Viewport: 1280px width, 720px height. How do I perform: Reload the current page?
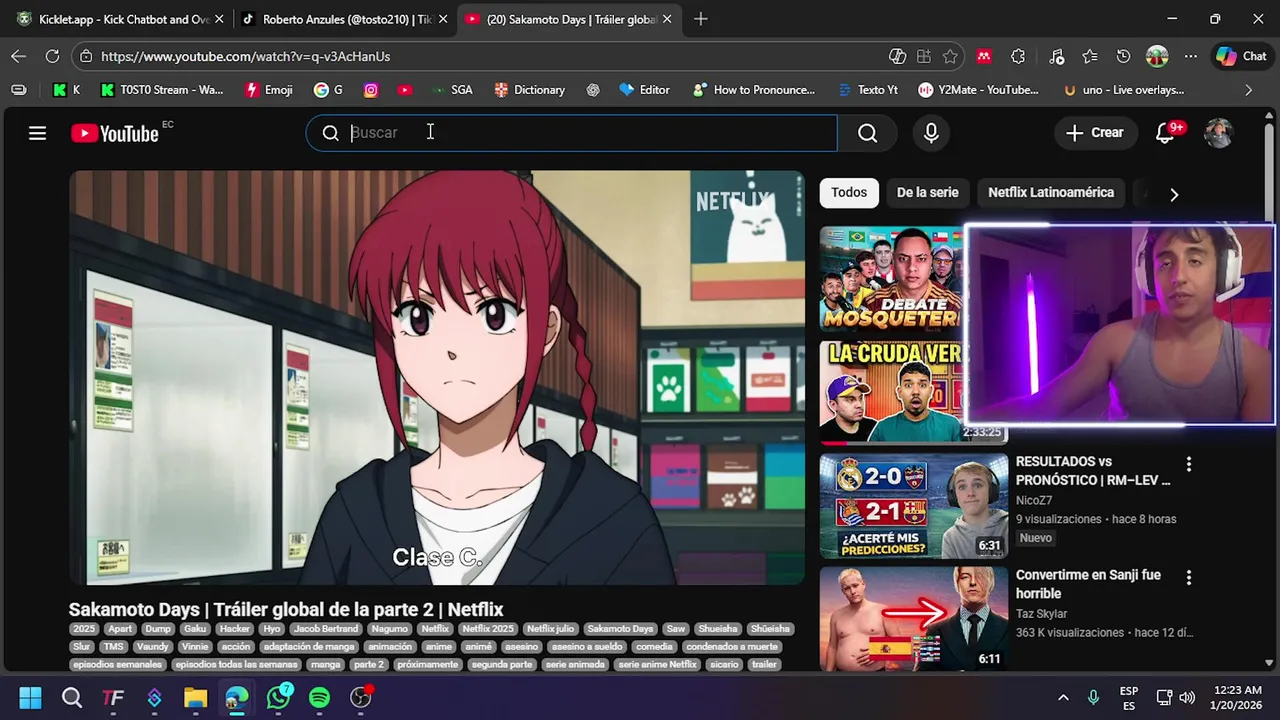[52, 56]
